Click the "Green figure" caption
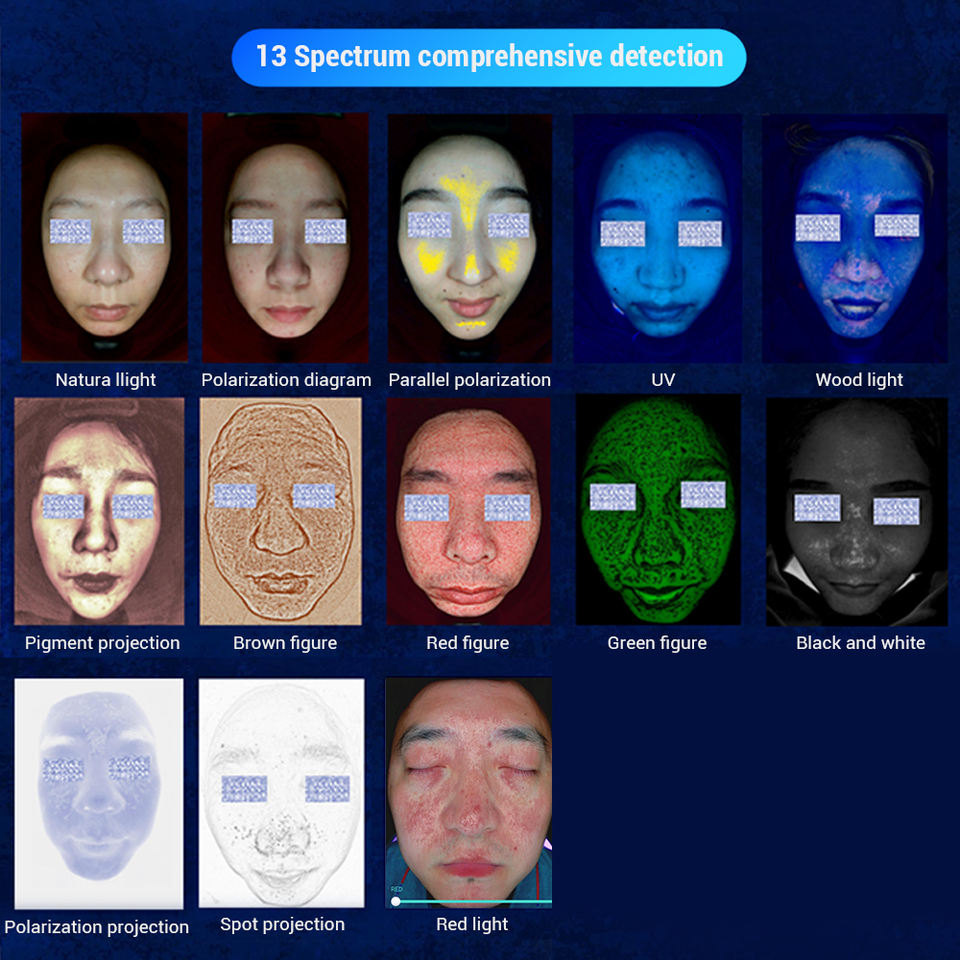 tap(657, 643)
